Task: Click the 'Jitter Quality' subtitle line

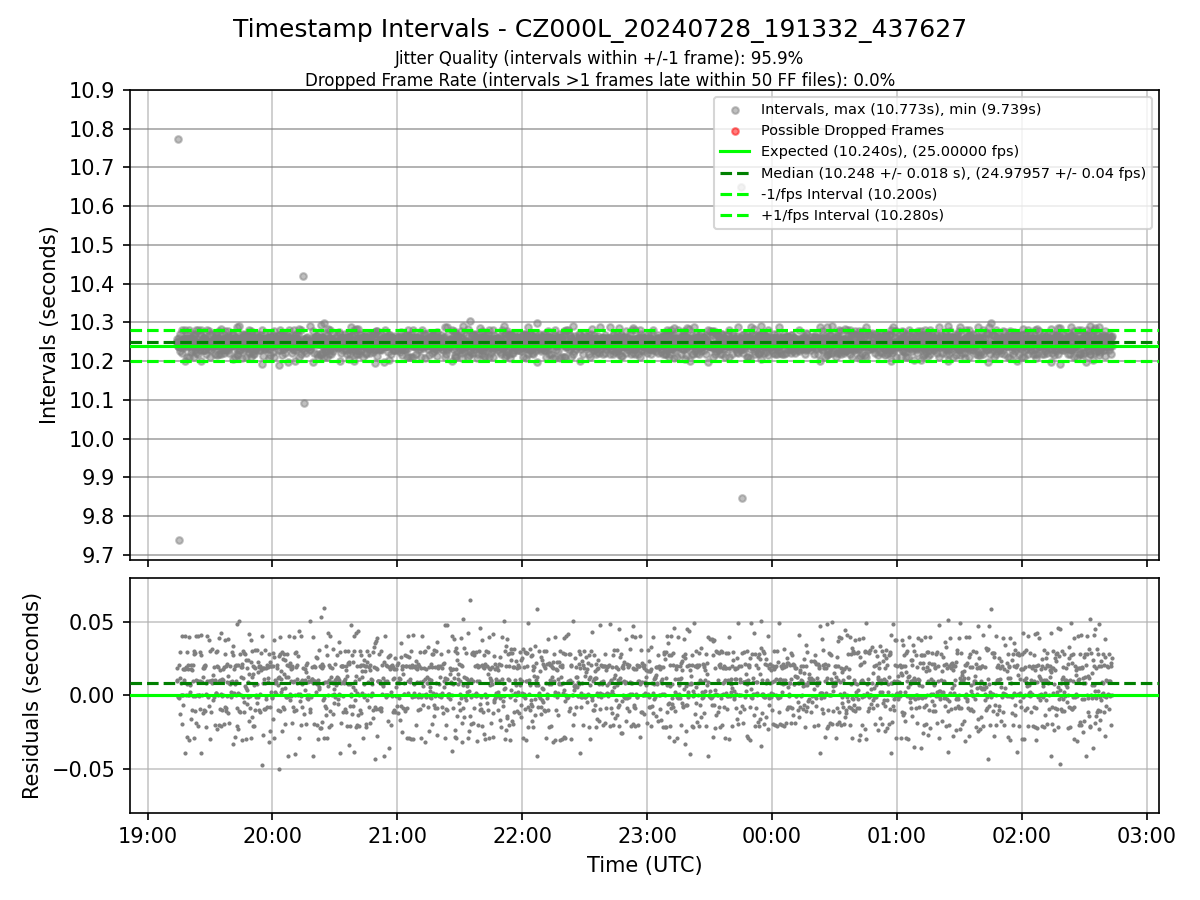Action: [x=599, y=58]
